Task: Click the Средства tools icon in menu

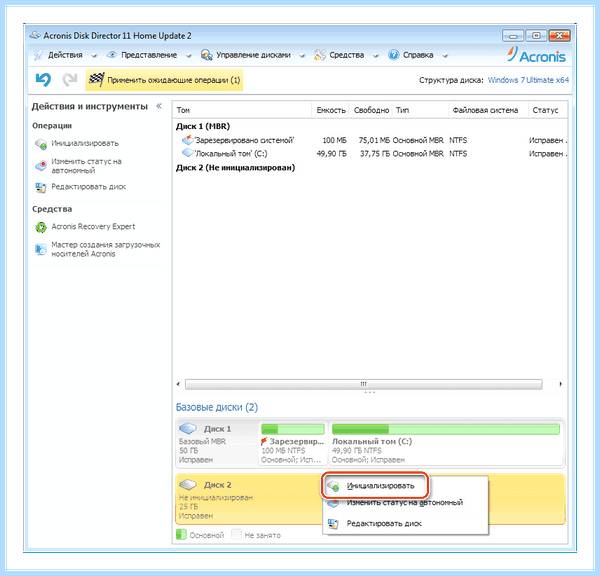Action: click(x=320, y=55)
